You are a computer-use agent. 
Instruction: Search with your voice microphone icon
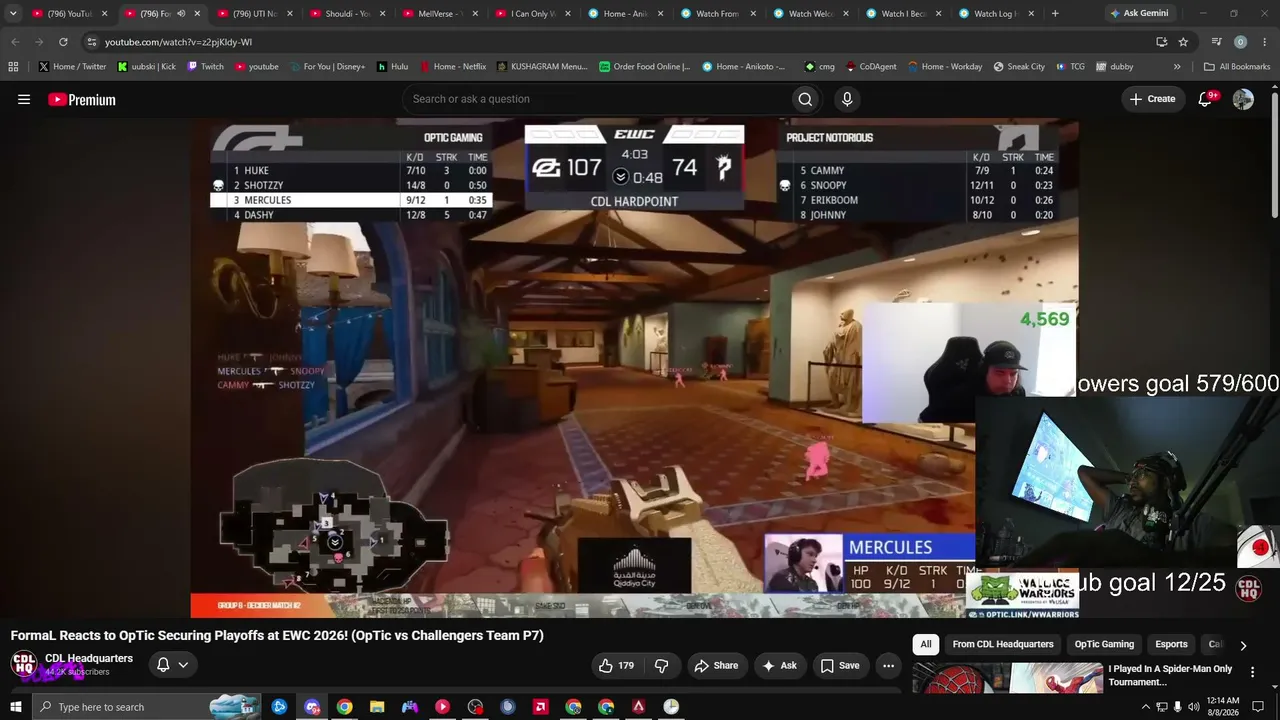(847, 99)
